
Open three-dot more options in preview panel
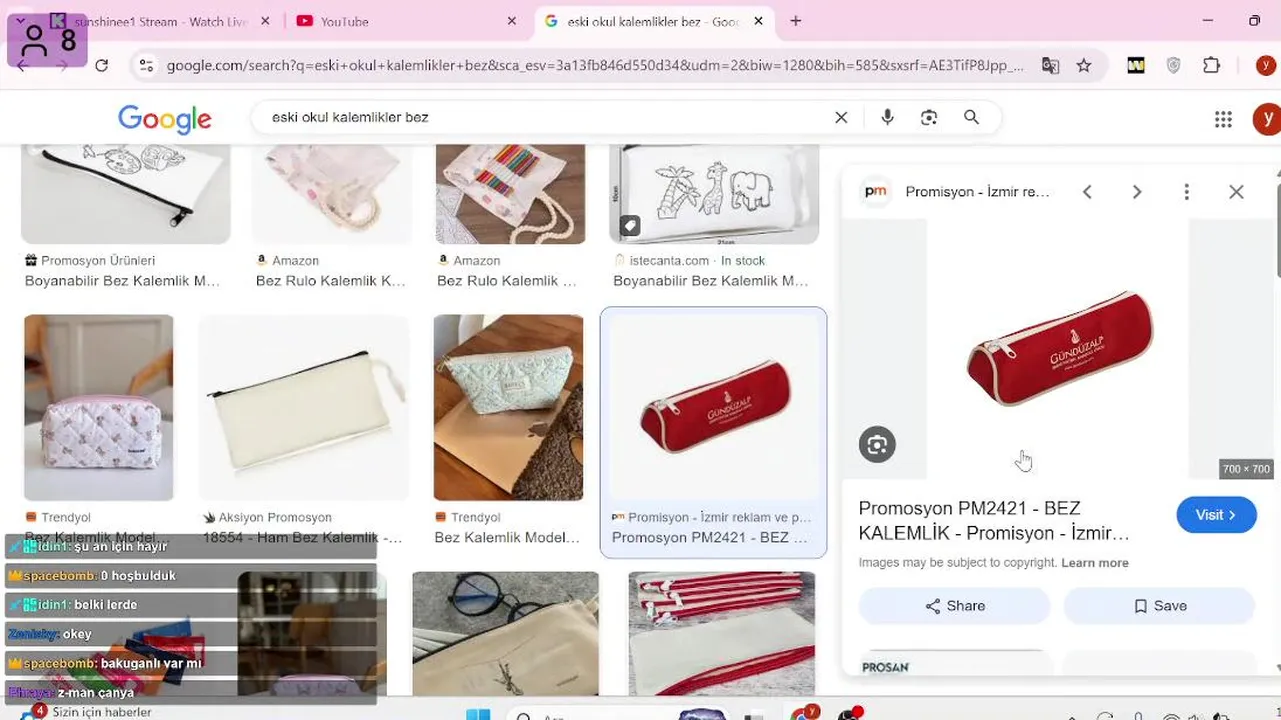coord(1186,192)
